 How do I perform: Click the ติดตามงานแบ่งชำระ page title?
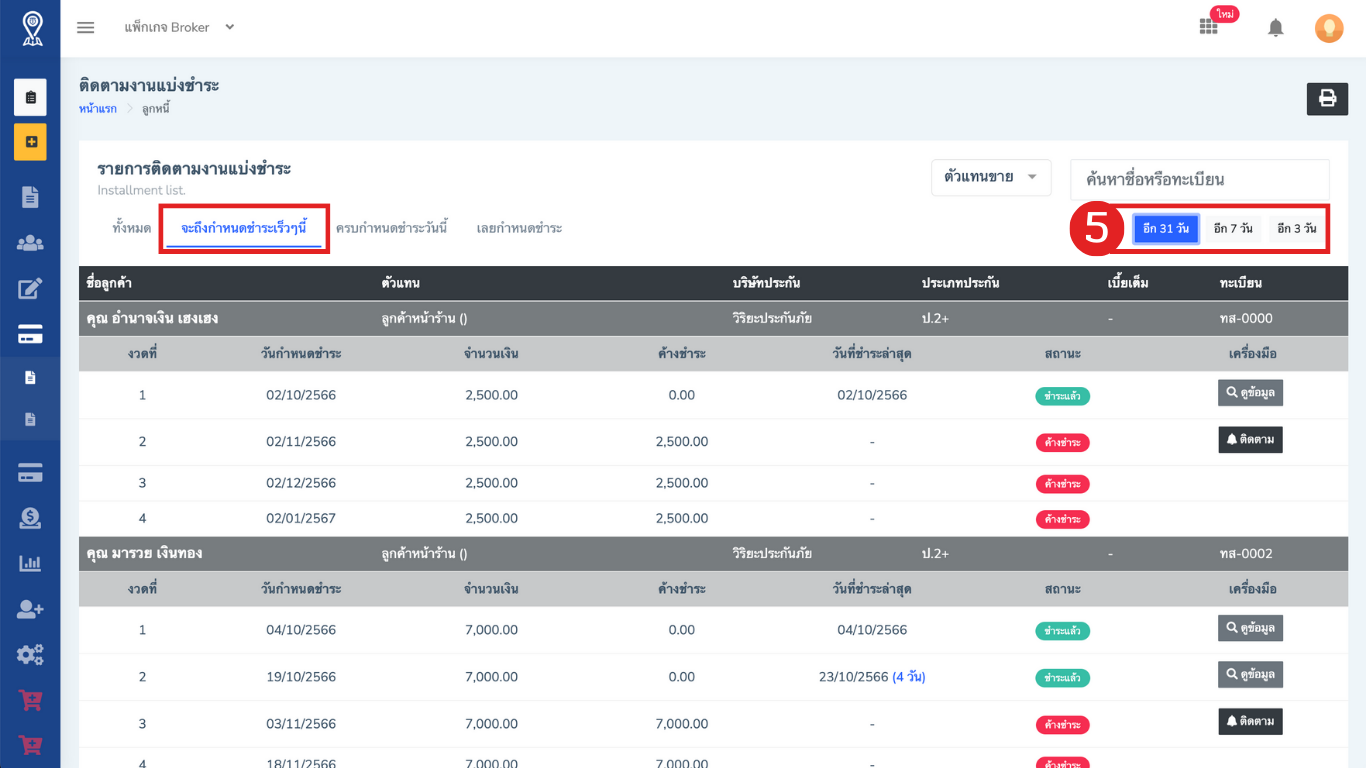point(149,86)
